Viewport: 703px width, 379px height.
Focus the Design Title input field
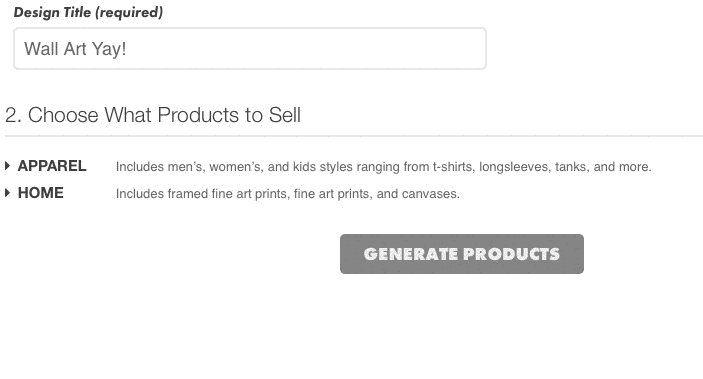point(250,48)
